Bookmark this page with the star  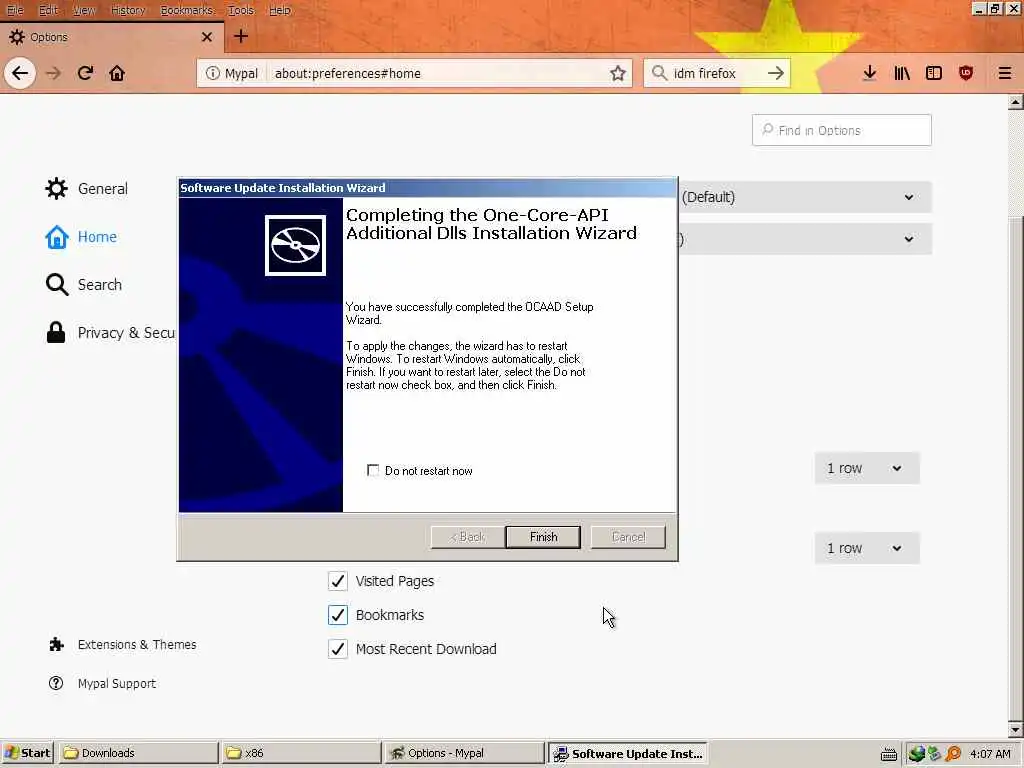pos(618,73)
